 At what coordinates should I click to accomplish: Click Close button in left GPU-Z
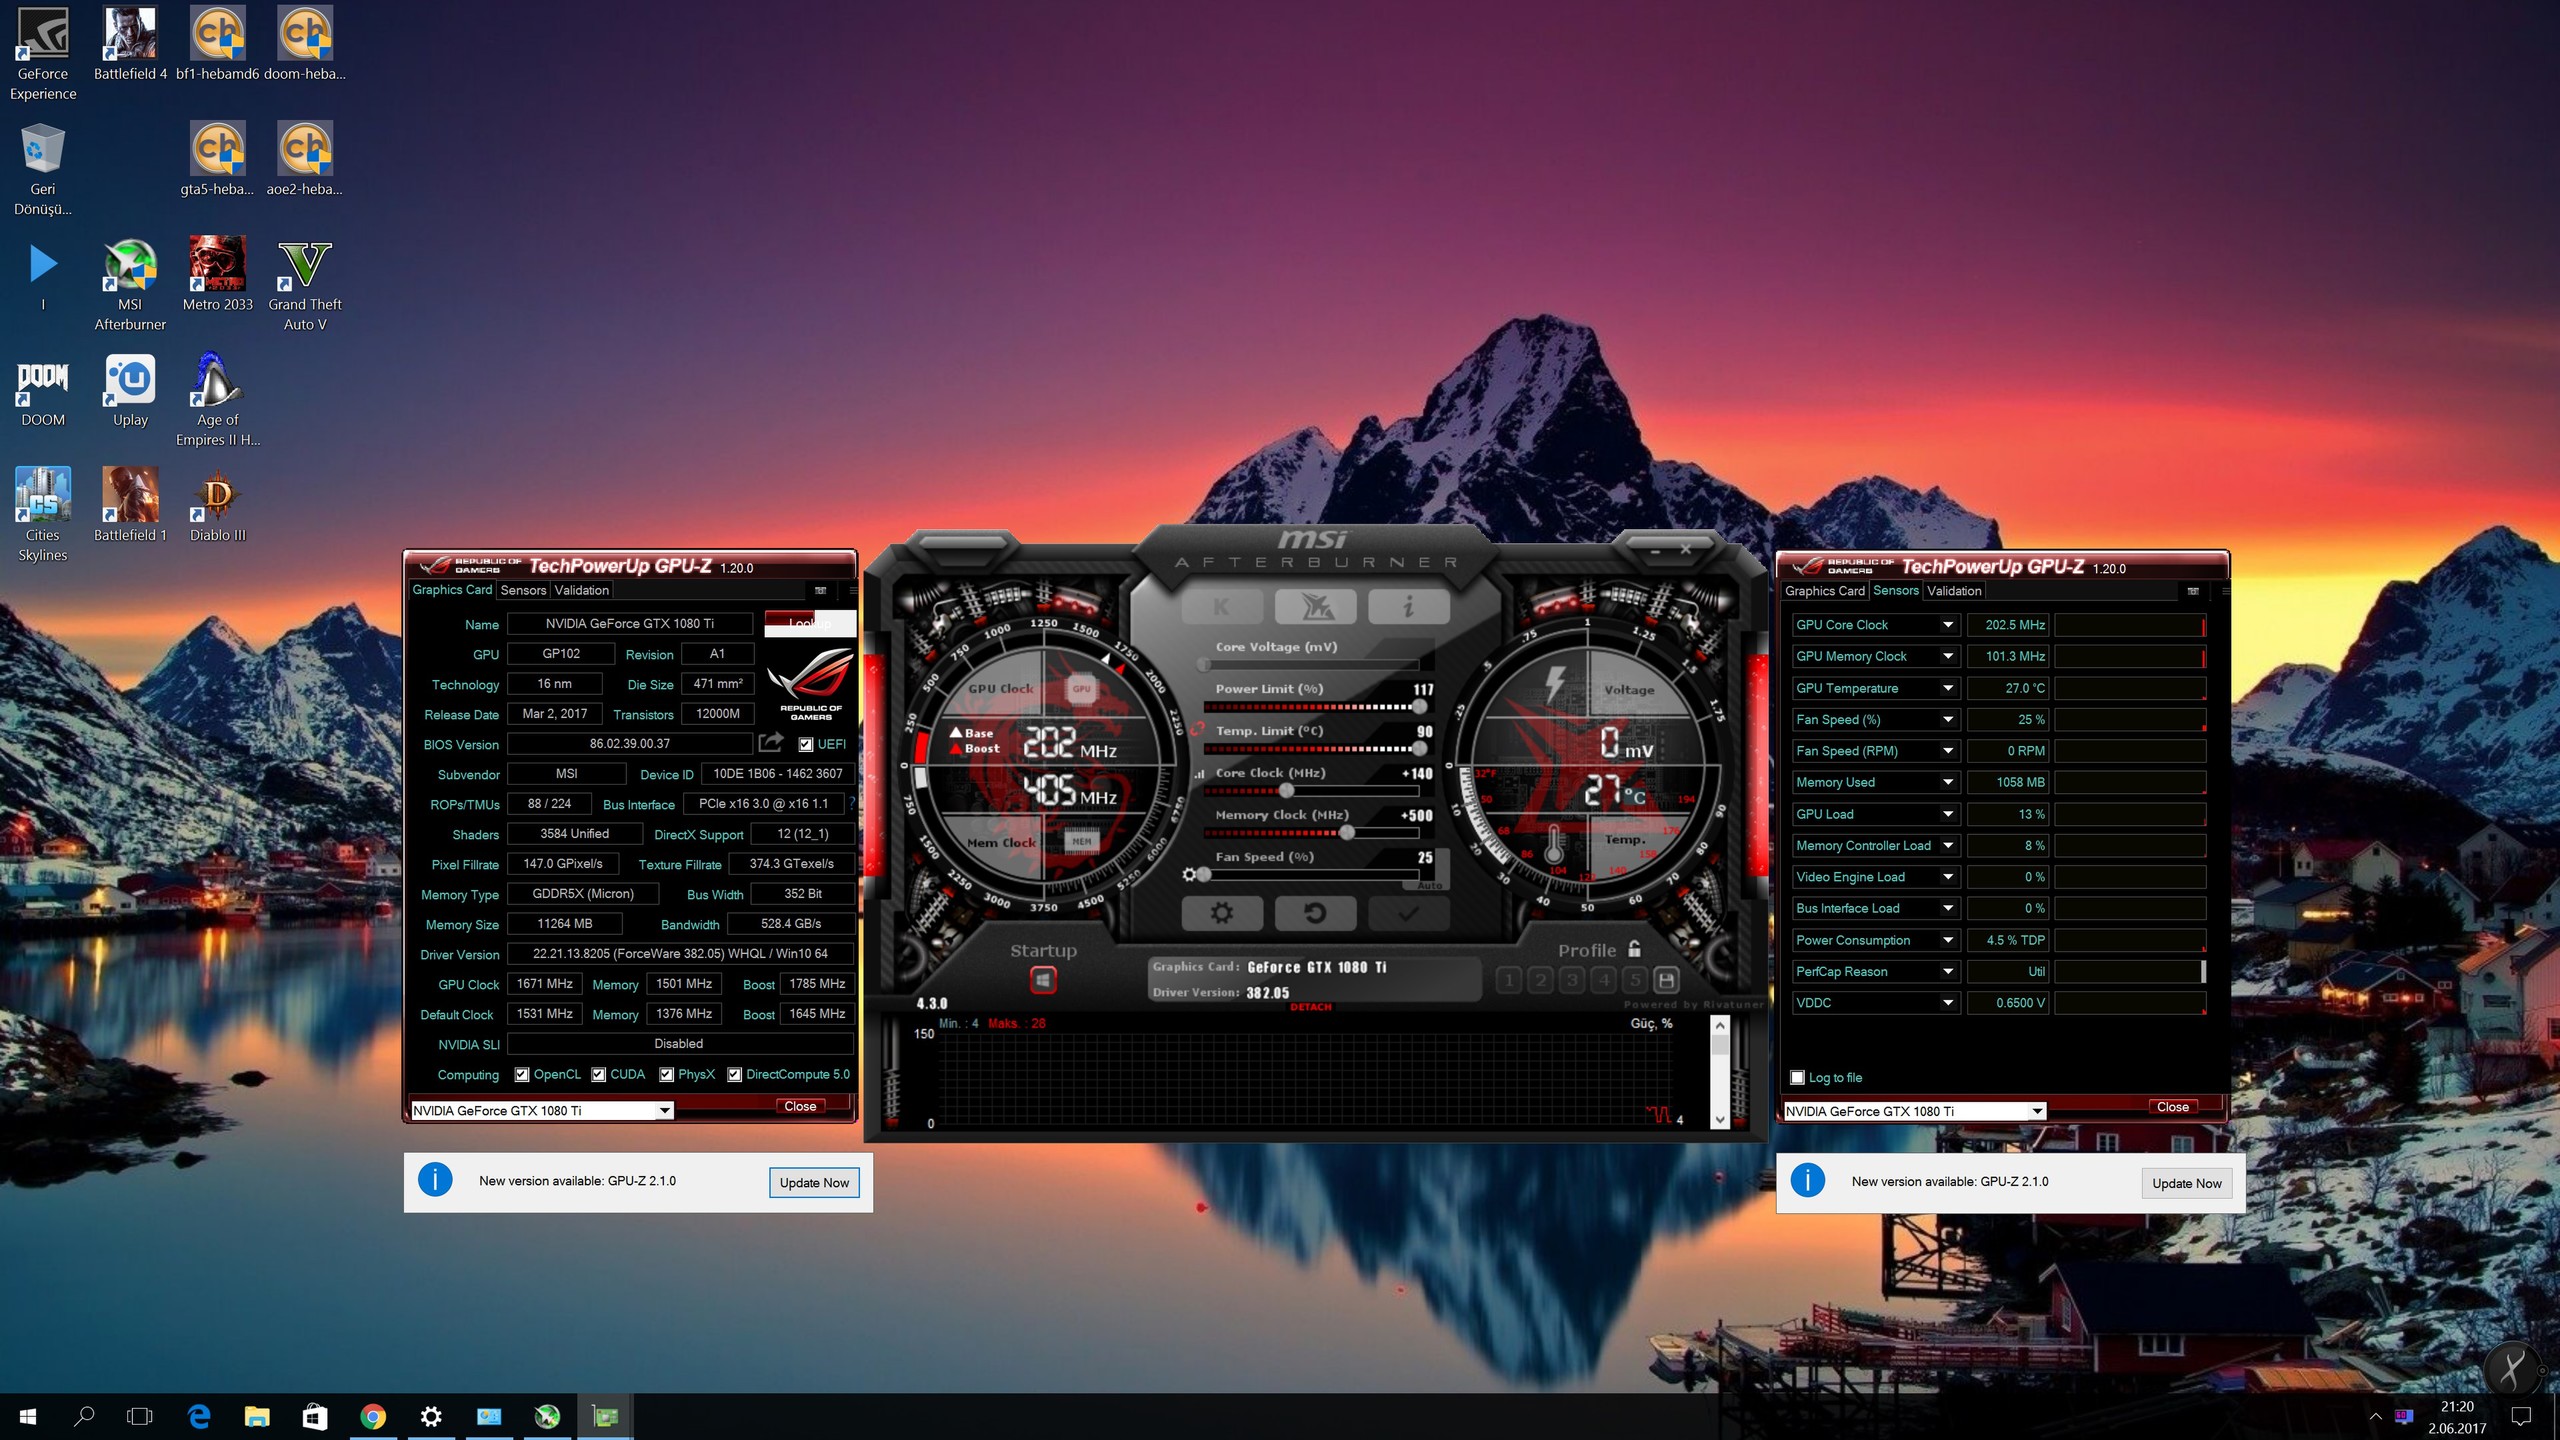(x=800, y=1106)
